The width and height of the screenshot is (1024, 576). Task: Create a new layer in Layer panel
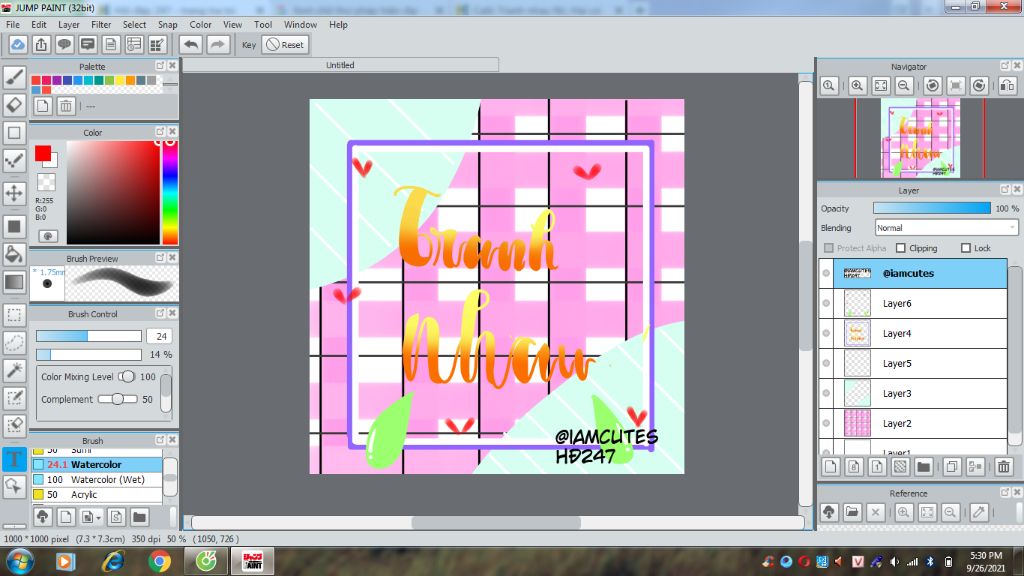pyautogui.click(x=830, y=466)
